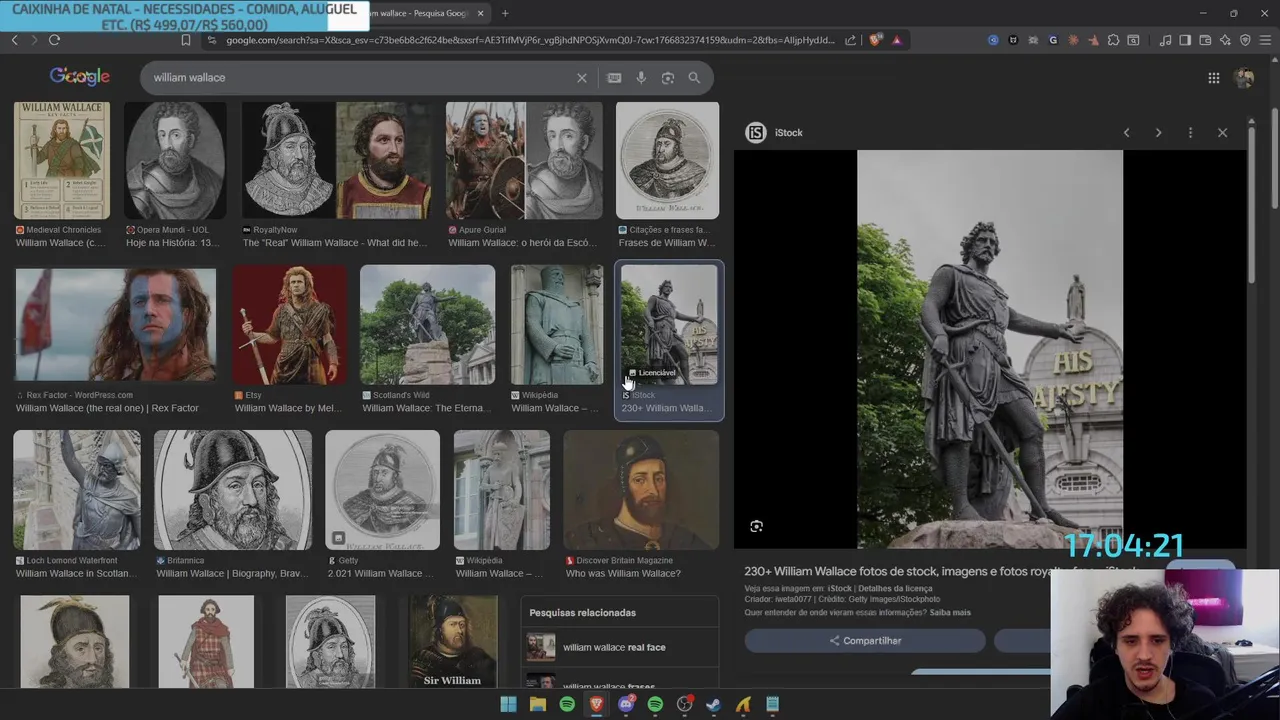Open the three-dot options menu in preview panel

pyautogui.click(x=1190, y=132)
